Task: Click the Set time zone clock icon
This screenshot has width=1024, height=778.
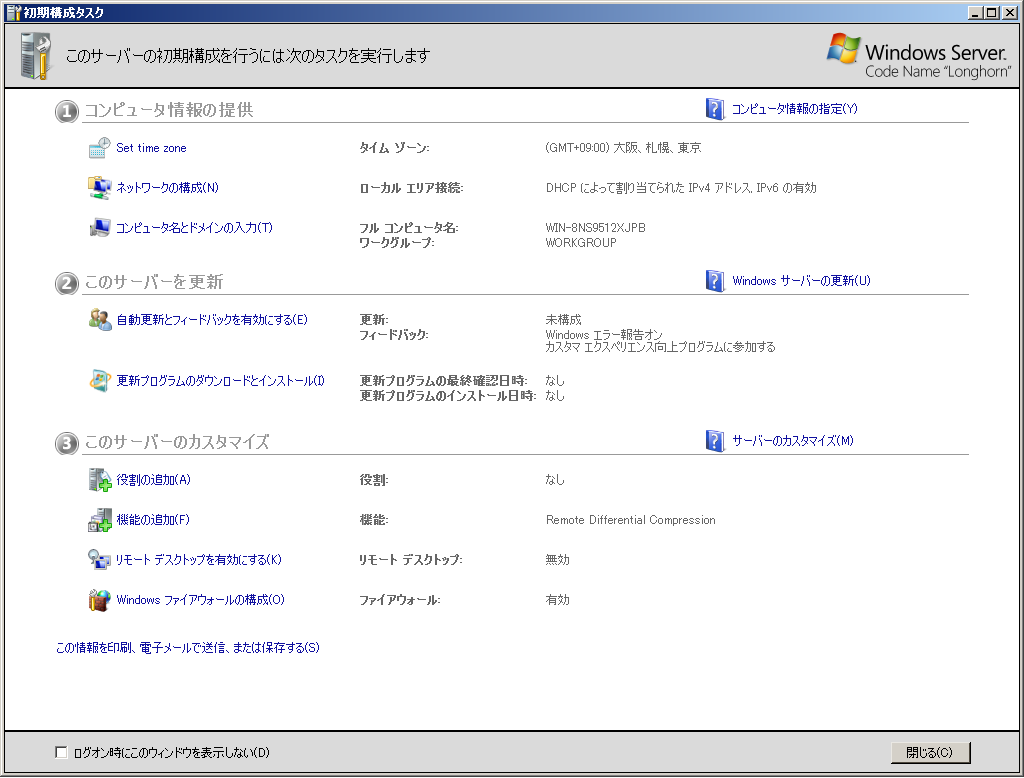Action: coord(99,148)
